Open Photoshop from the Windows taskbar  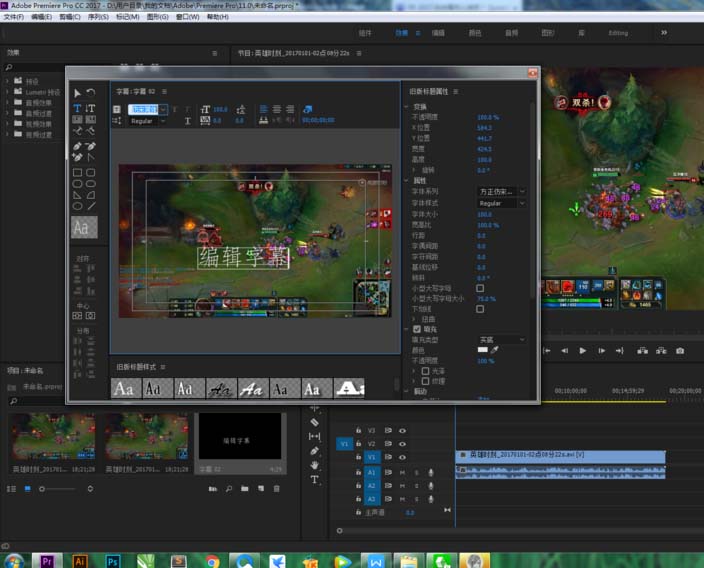tap(113, 561)
